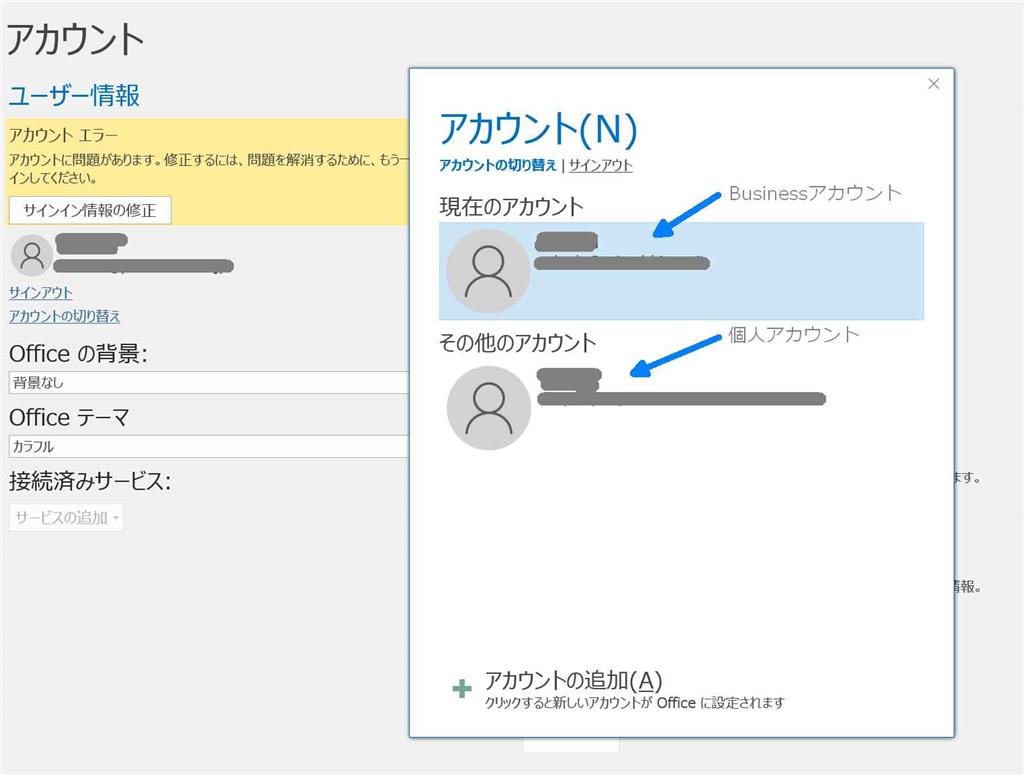Click サインアウト link in the dialog

click(x=600, y=165)
